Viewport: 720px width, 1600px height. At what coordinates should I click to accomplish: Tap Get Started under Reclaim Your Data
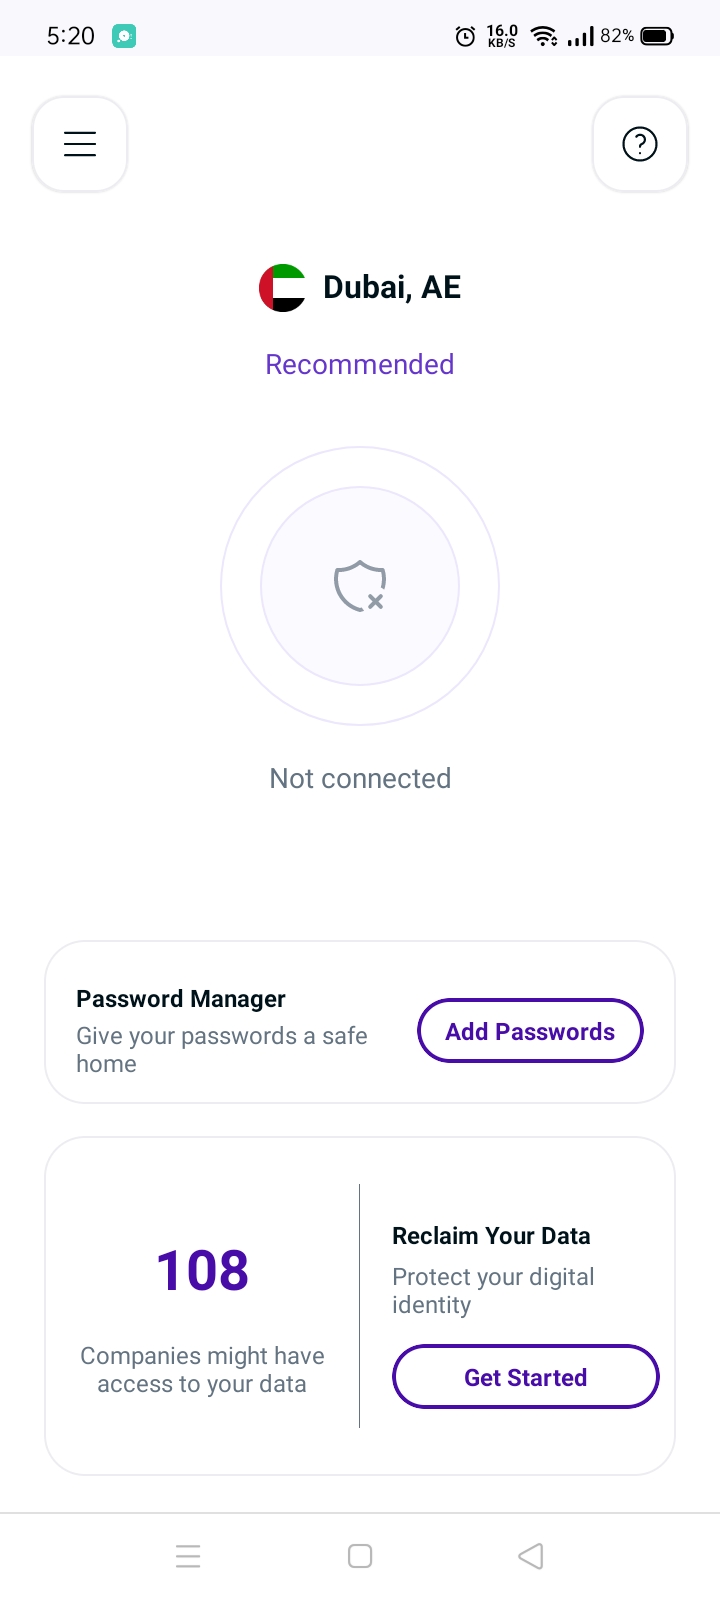click(525, 1377)
